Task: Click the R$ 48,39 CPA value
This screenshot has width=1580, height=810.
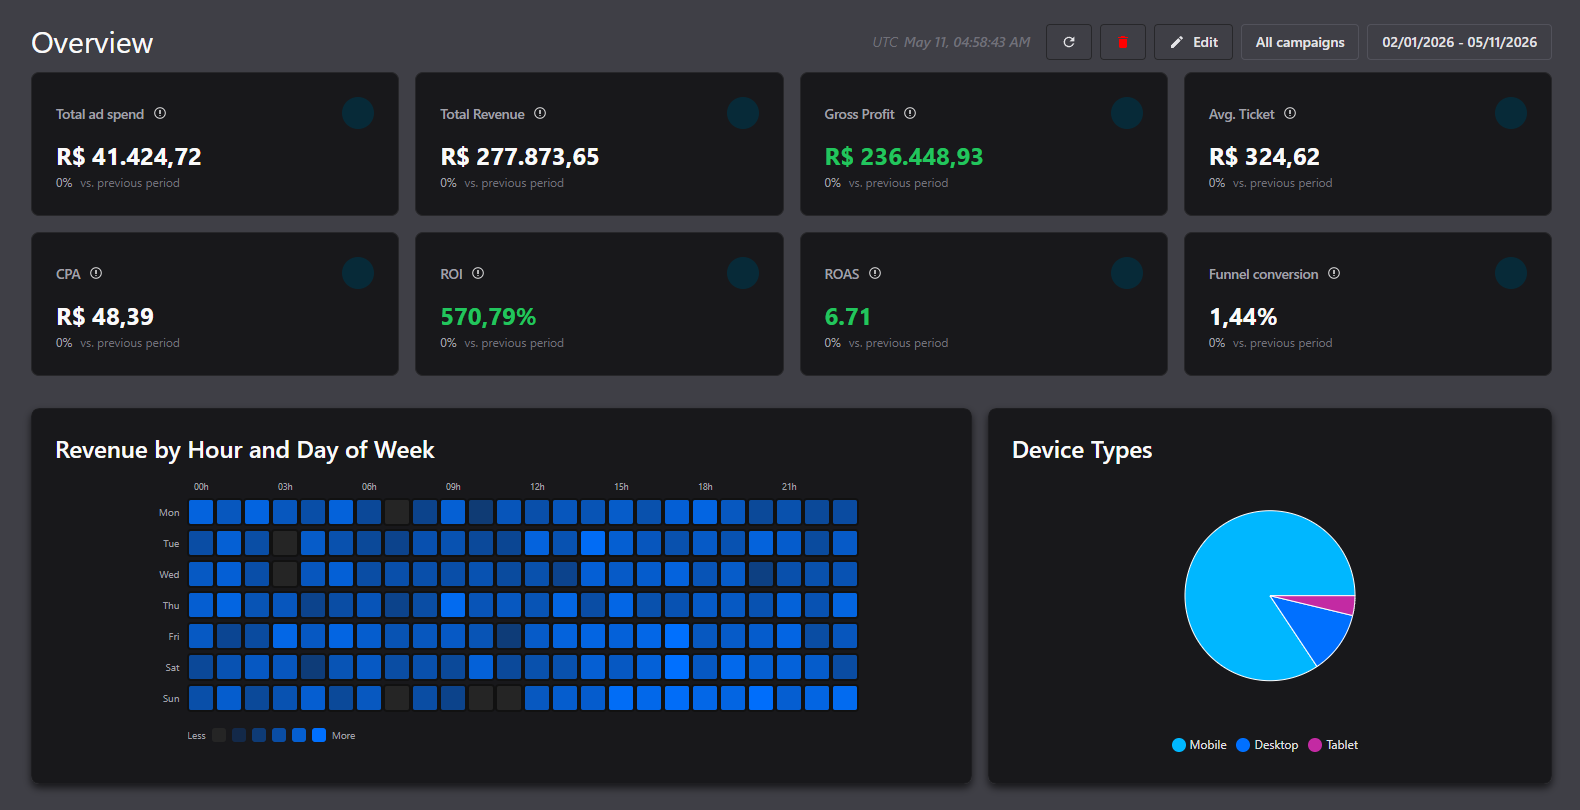Action: 105,317
